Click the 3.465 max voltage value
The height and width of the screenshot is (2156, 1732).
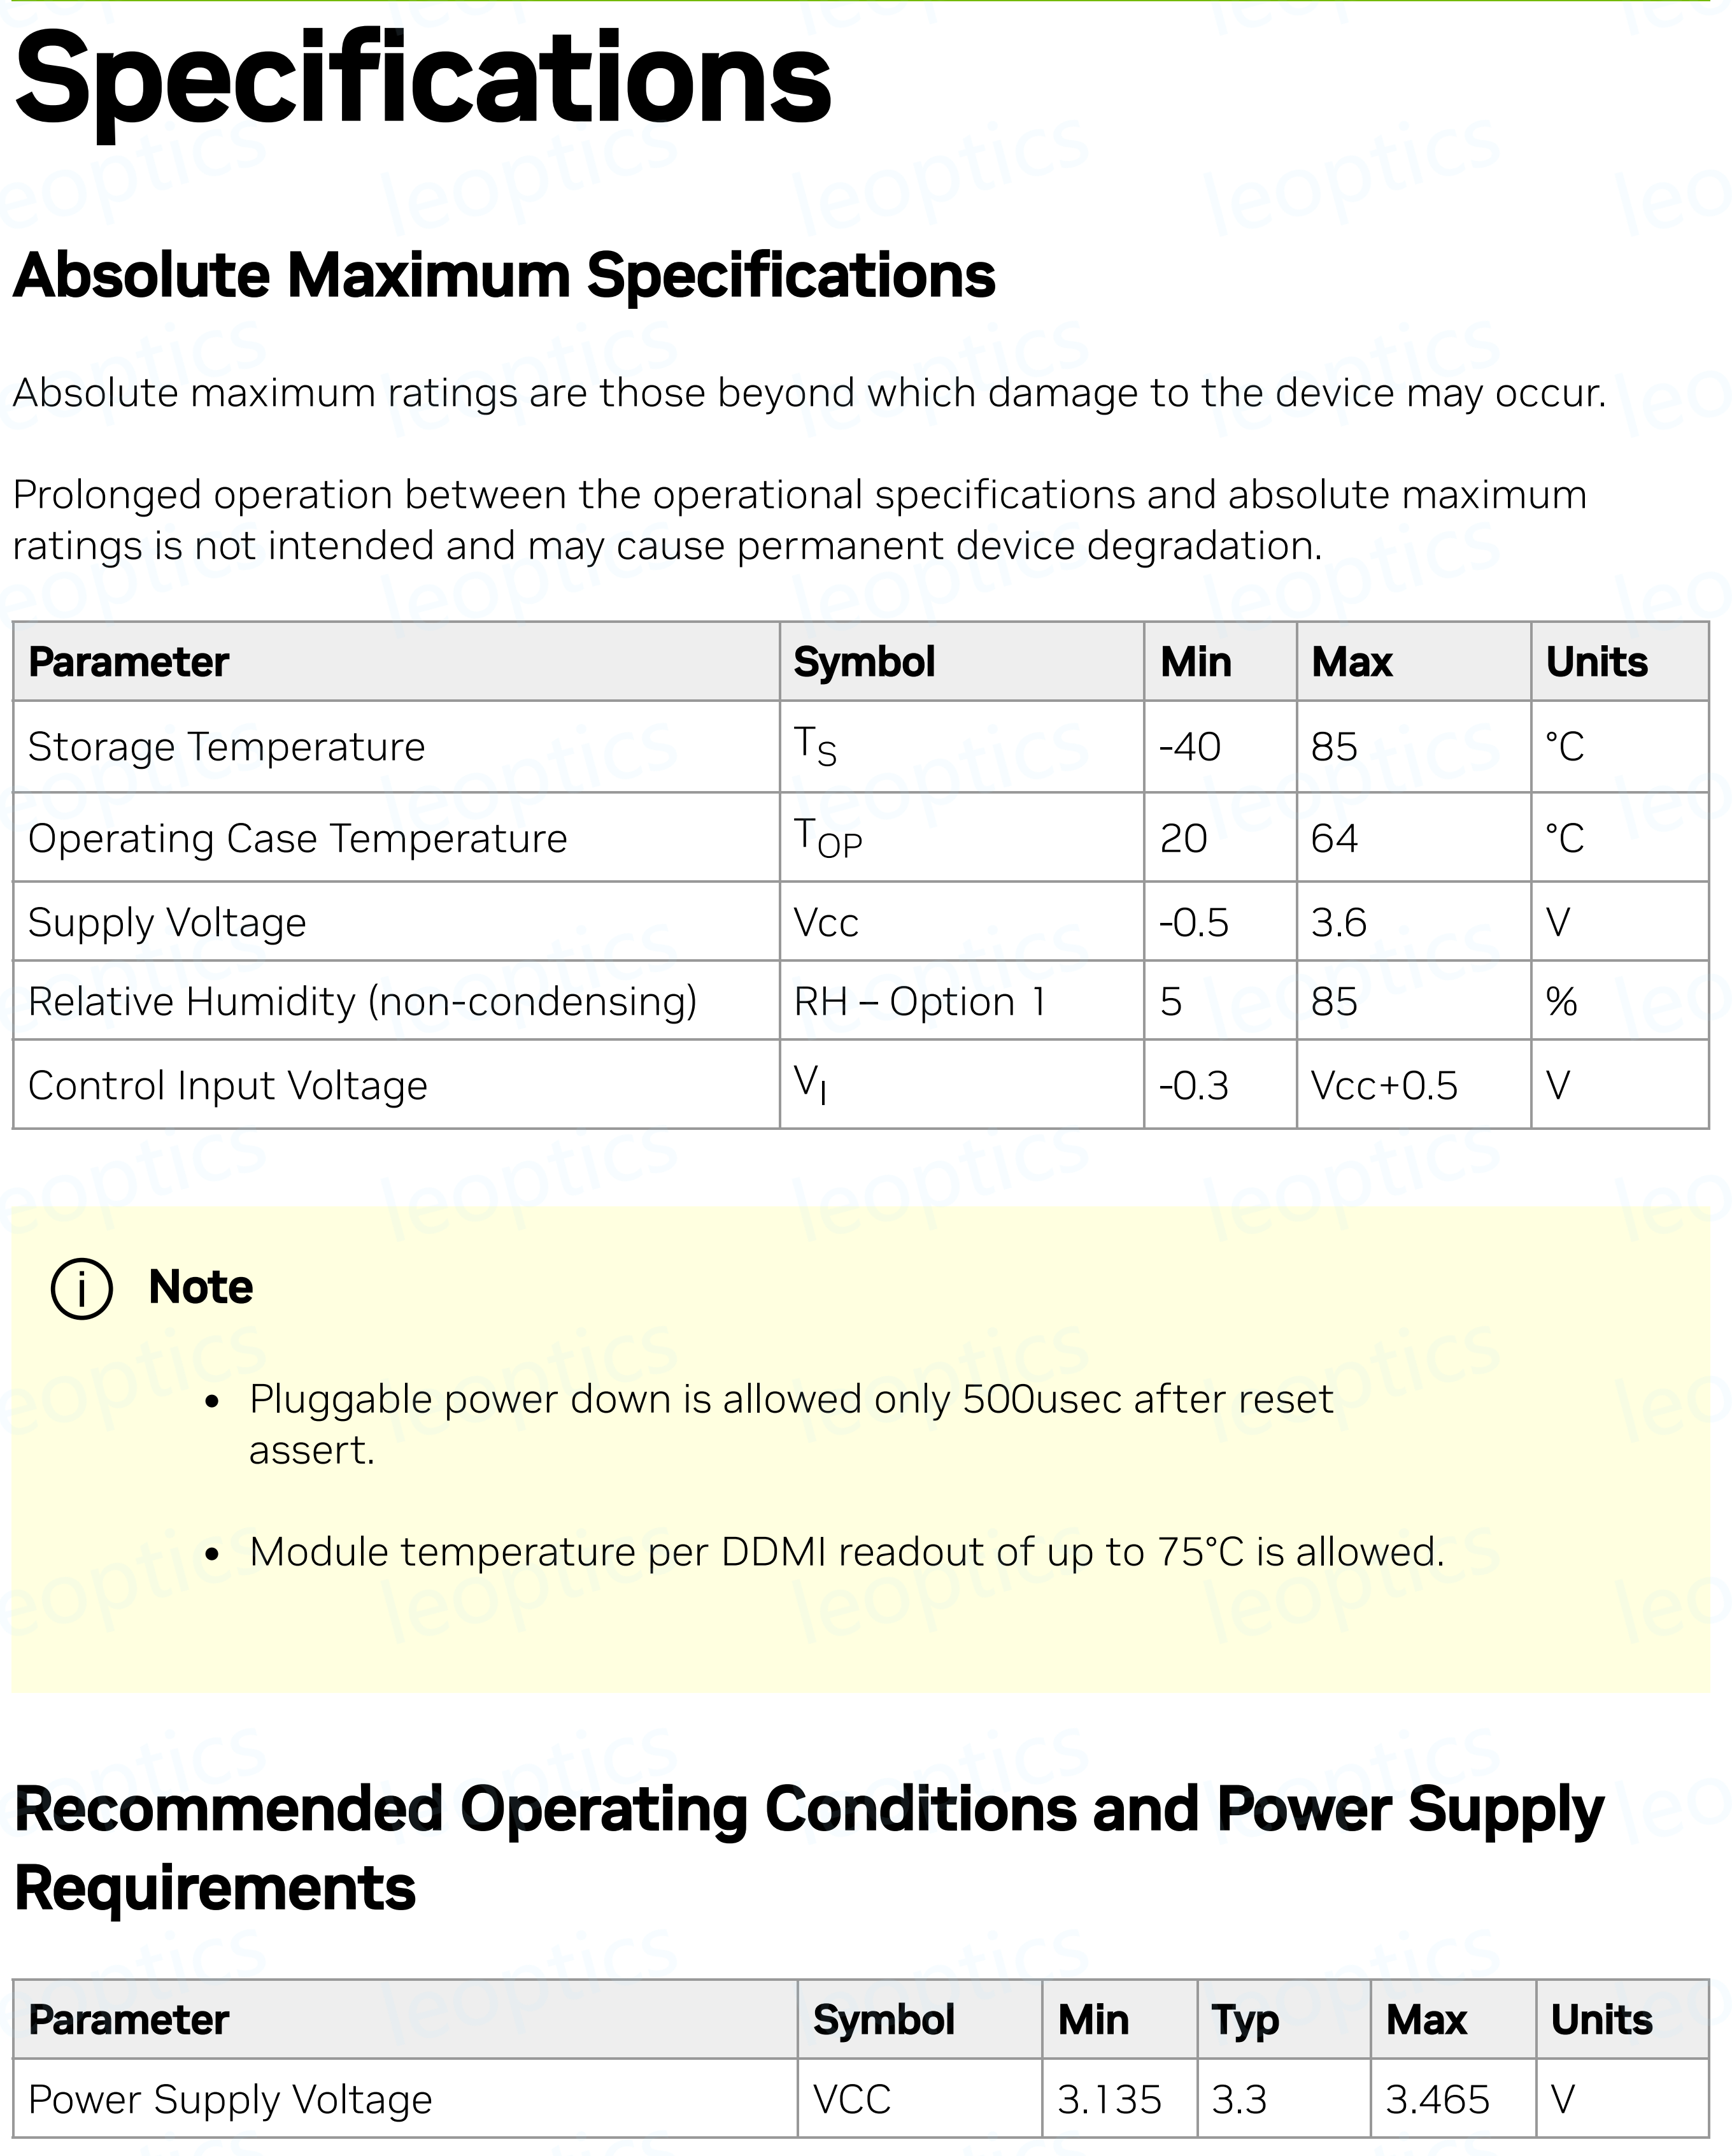point(1437,2100)
